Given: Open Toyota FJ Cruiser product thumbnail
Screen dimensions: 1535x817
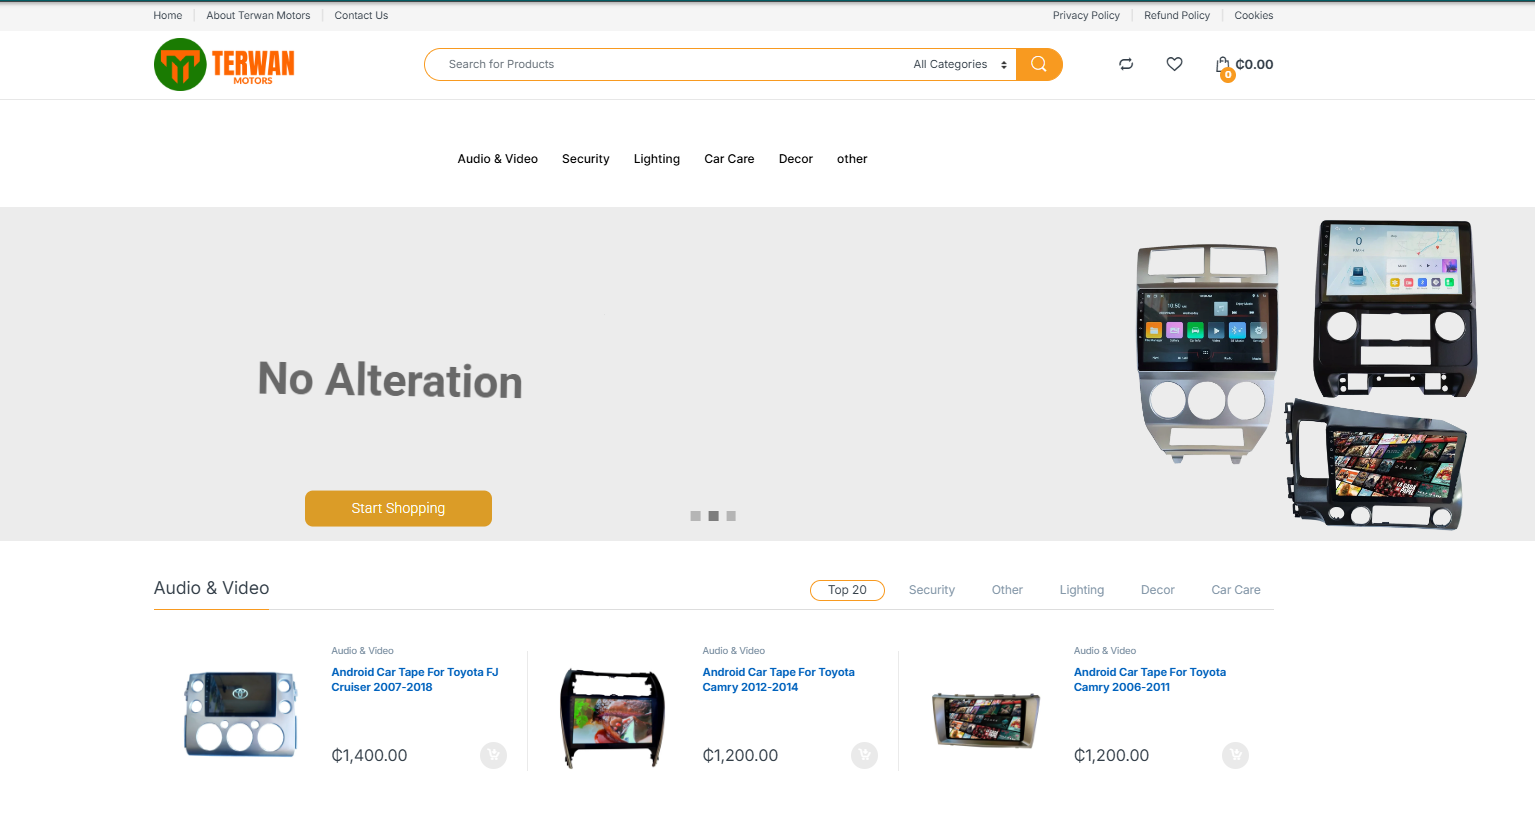Looking at the screenshot, I should tap(240, 713).
